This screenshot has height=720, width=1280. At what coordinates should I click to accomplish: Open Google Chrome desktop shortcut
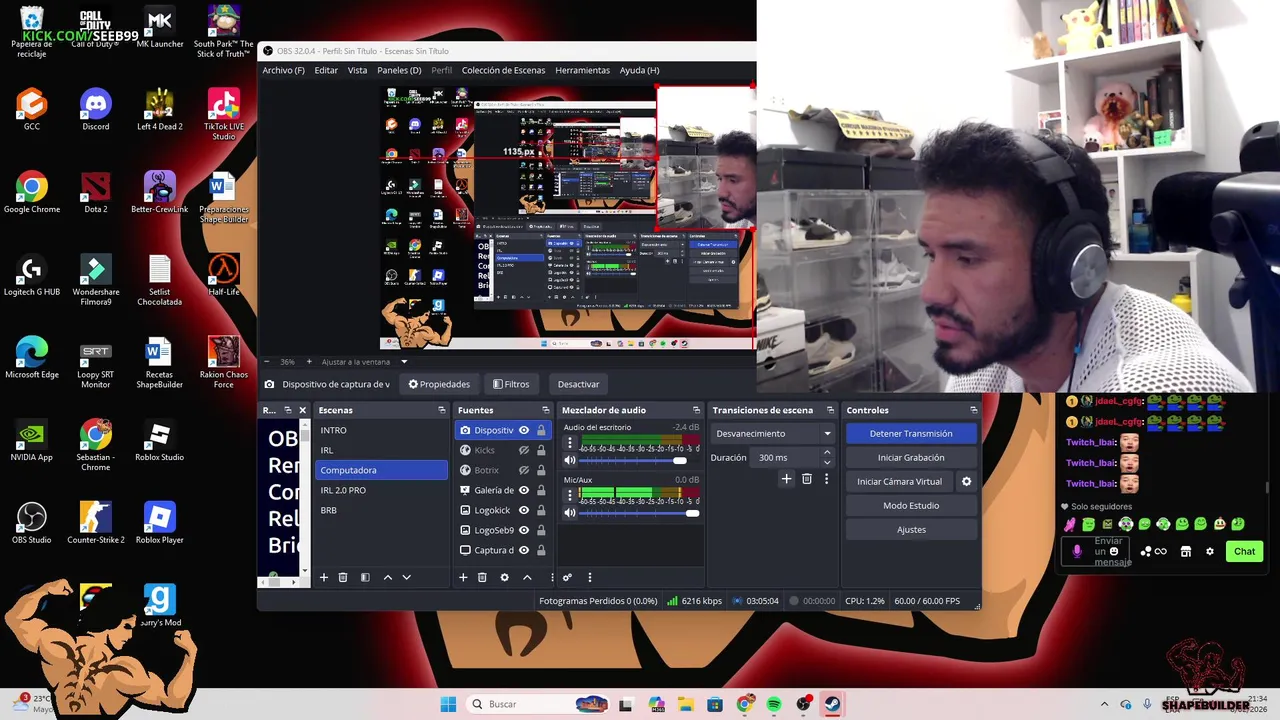point(32,193)
